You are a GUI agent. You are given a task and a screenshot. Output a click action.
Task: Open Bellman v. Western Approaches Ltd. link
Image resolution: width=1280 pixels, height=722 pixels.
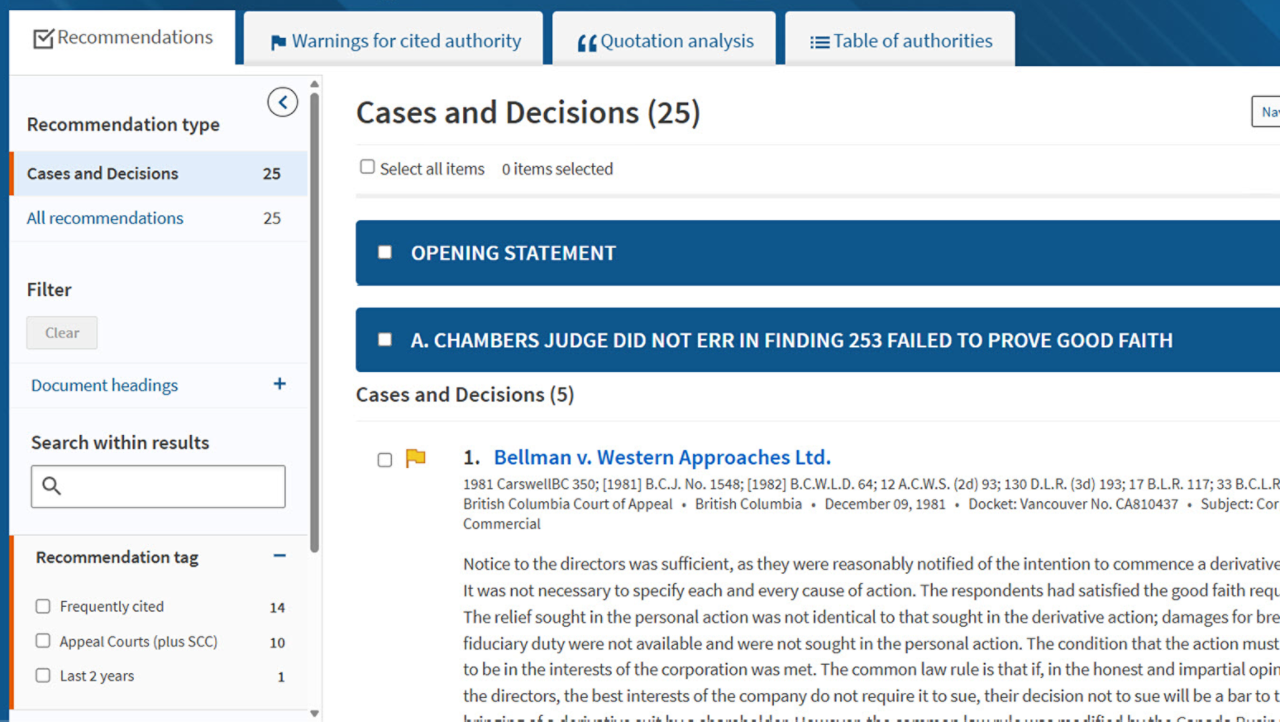(x=662, y=457)
